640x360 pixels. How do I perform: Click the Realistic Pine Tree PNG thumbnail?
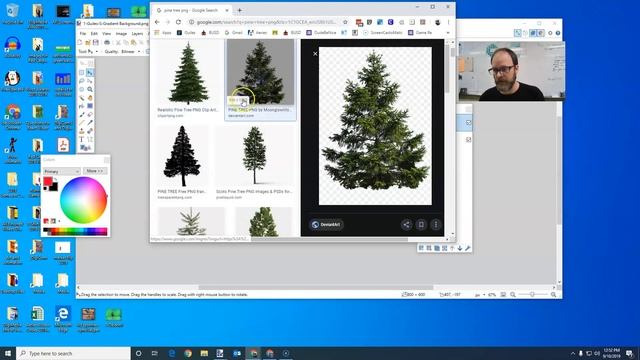click(x=188, y=73)
